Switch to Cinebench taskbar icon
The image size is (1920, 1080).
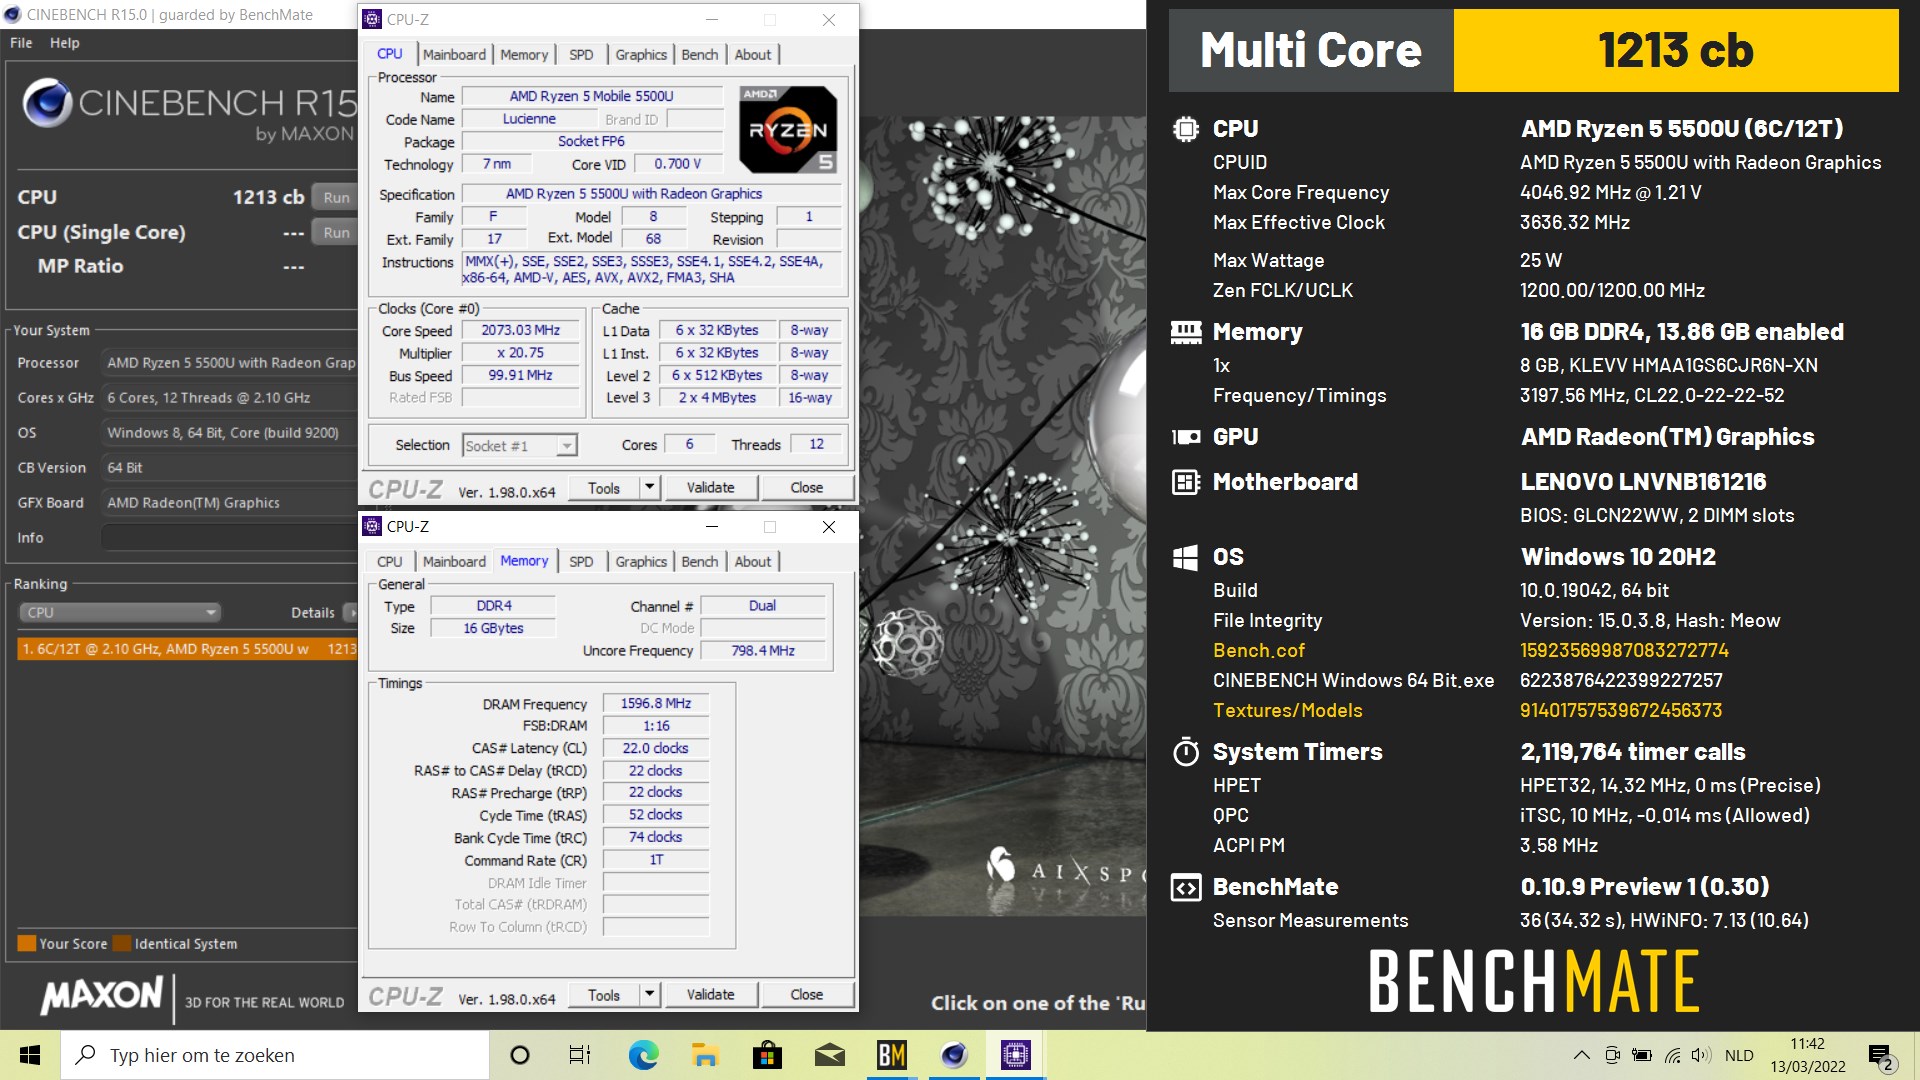pyautogui.click(x=954, y=1055)
